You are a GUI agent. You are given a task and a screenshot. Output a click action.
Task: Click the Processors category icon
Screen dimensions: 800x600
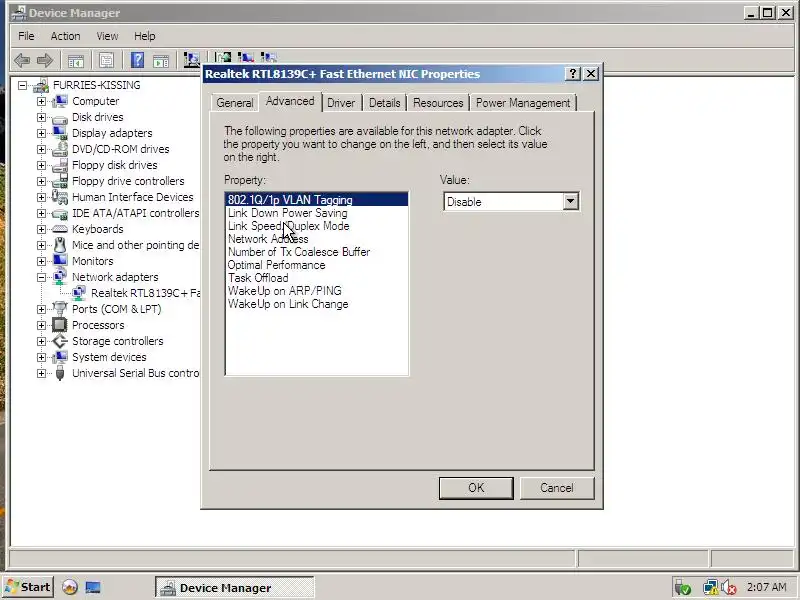tap(60, 325)
